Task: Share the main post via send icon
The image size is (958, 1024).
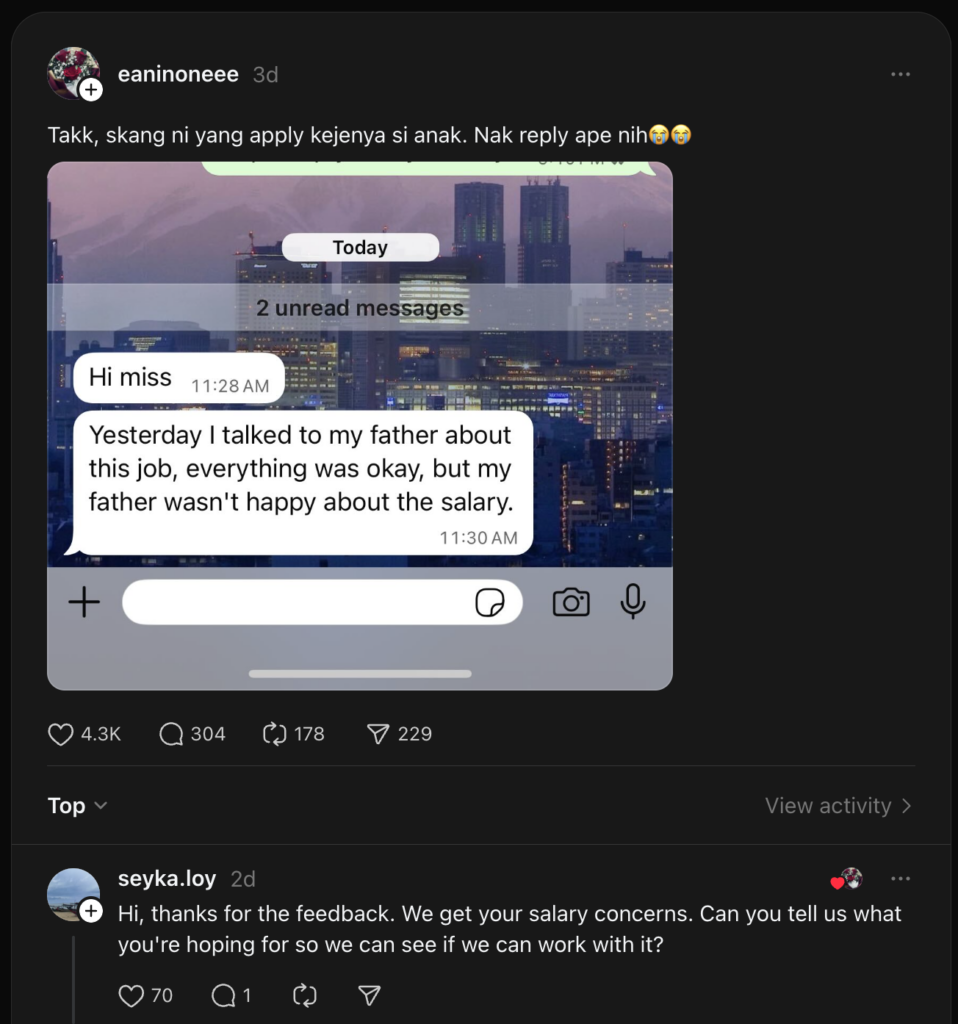Action: (378, 735)
